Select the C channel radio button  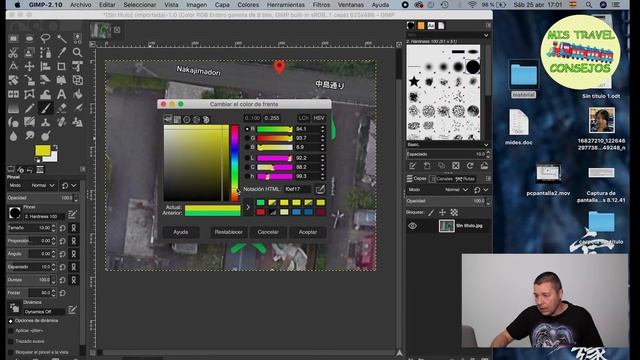pyautogui.click(x=247, y=167)
